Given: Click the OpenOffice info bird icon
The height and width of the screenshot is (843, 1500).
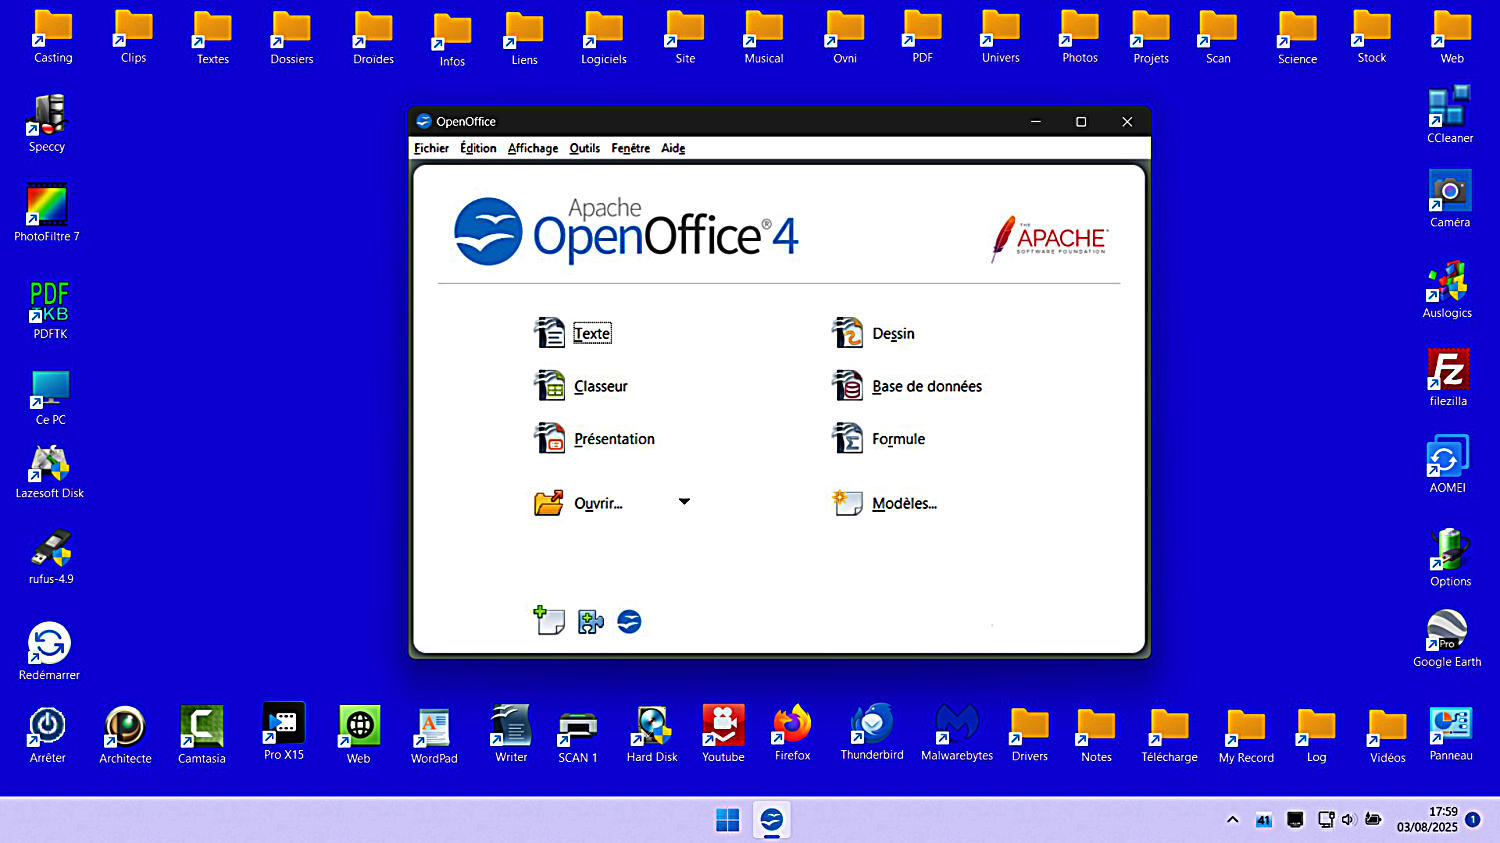Looking at the screenshot, I should coord(629,622).
